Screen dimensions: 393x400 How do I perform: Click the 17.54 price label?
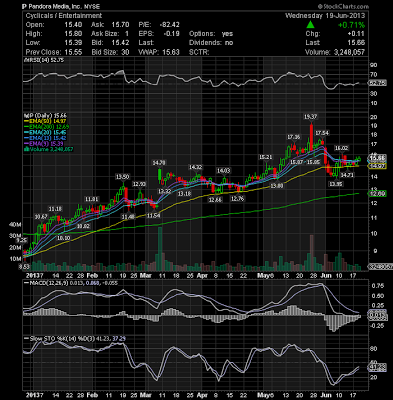(x=322, y=133)
